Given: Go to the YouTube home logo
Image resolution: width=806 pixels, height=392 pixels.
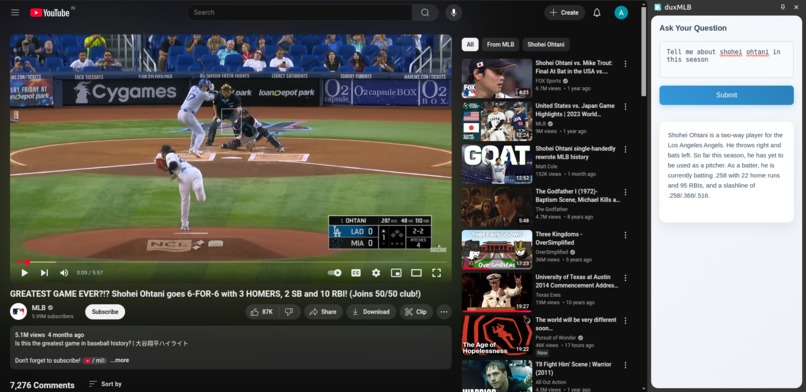Looking at the screenshot, I should pos(50,12).
